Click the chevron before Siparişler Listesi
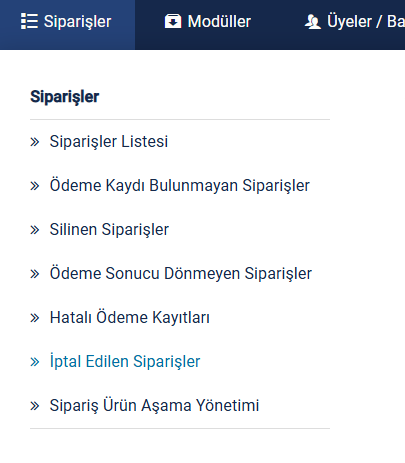 tap(35, 142)
